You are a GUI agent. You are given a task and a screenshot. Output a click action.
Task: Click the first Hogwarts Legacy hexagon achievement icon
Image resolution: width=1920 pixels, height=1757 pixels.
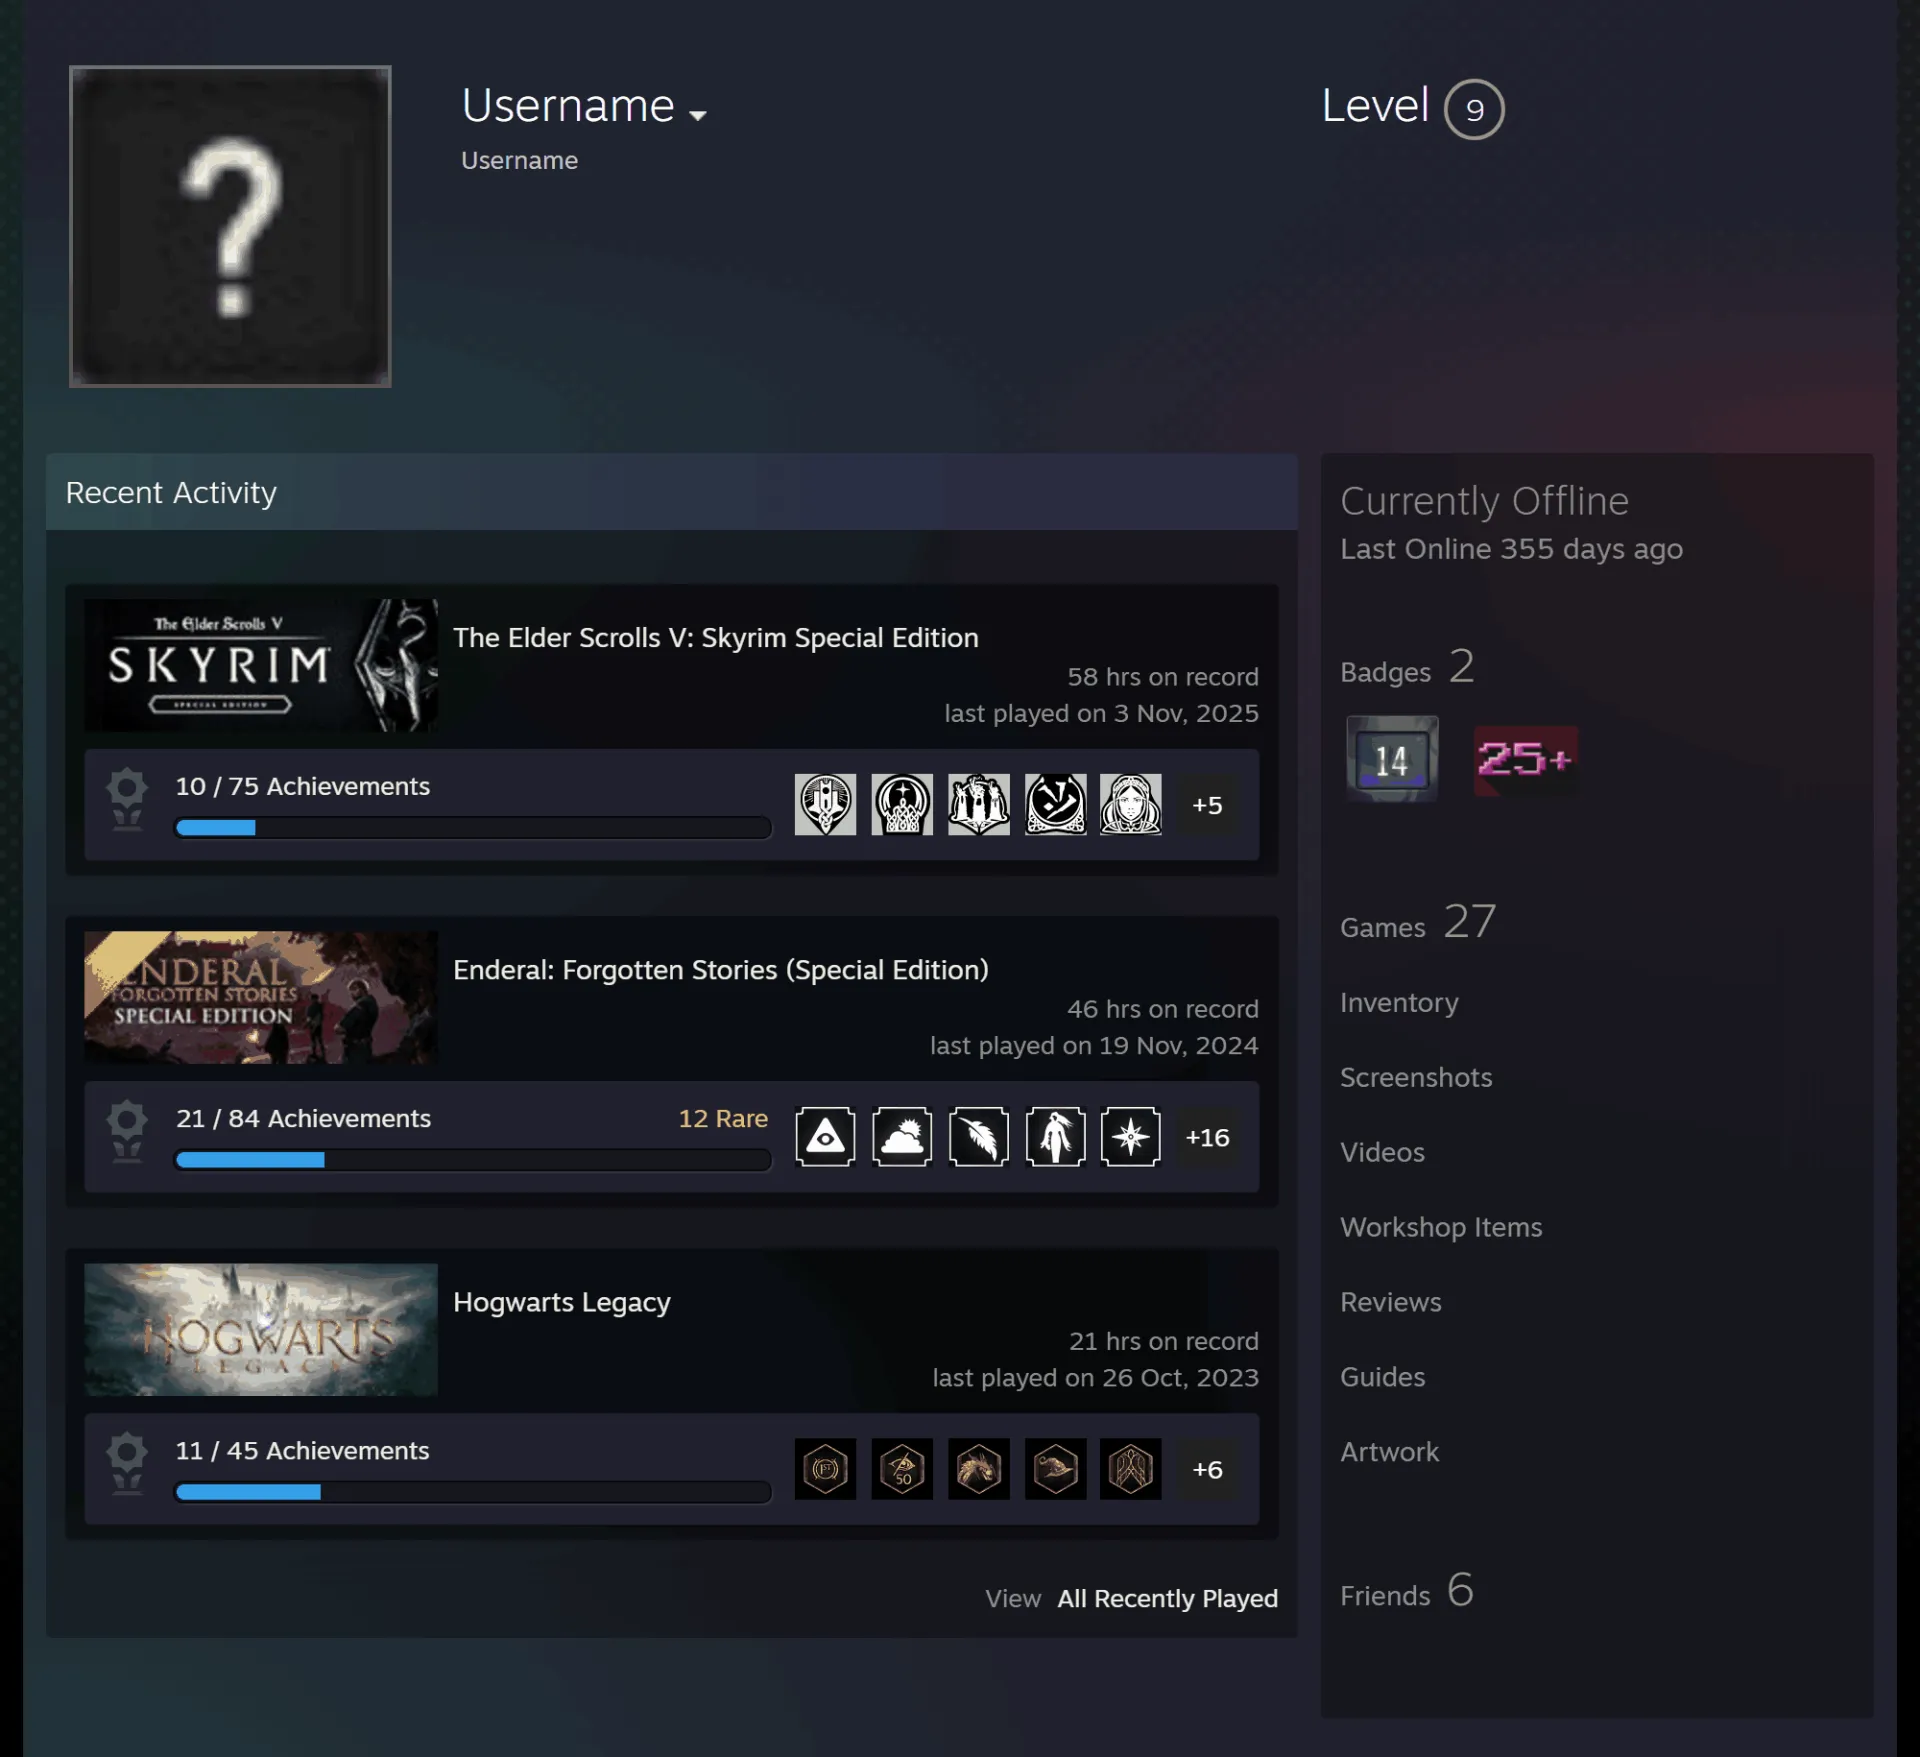point(825,1469)
